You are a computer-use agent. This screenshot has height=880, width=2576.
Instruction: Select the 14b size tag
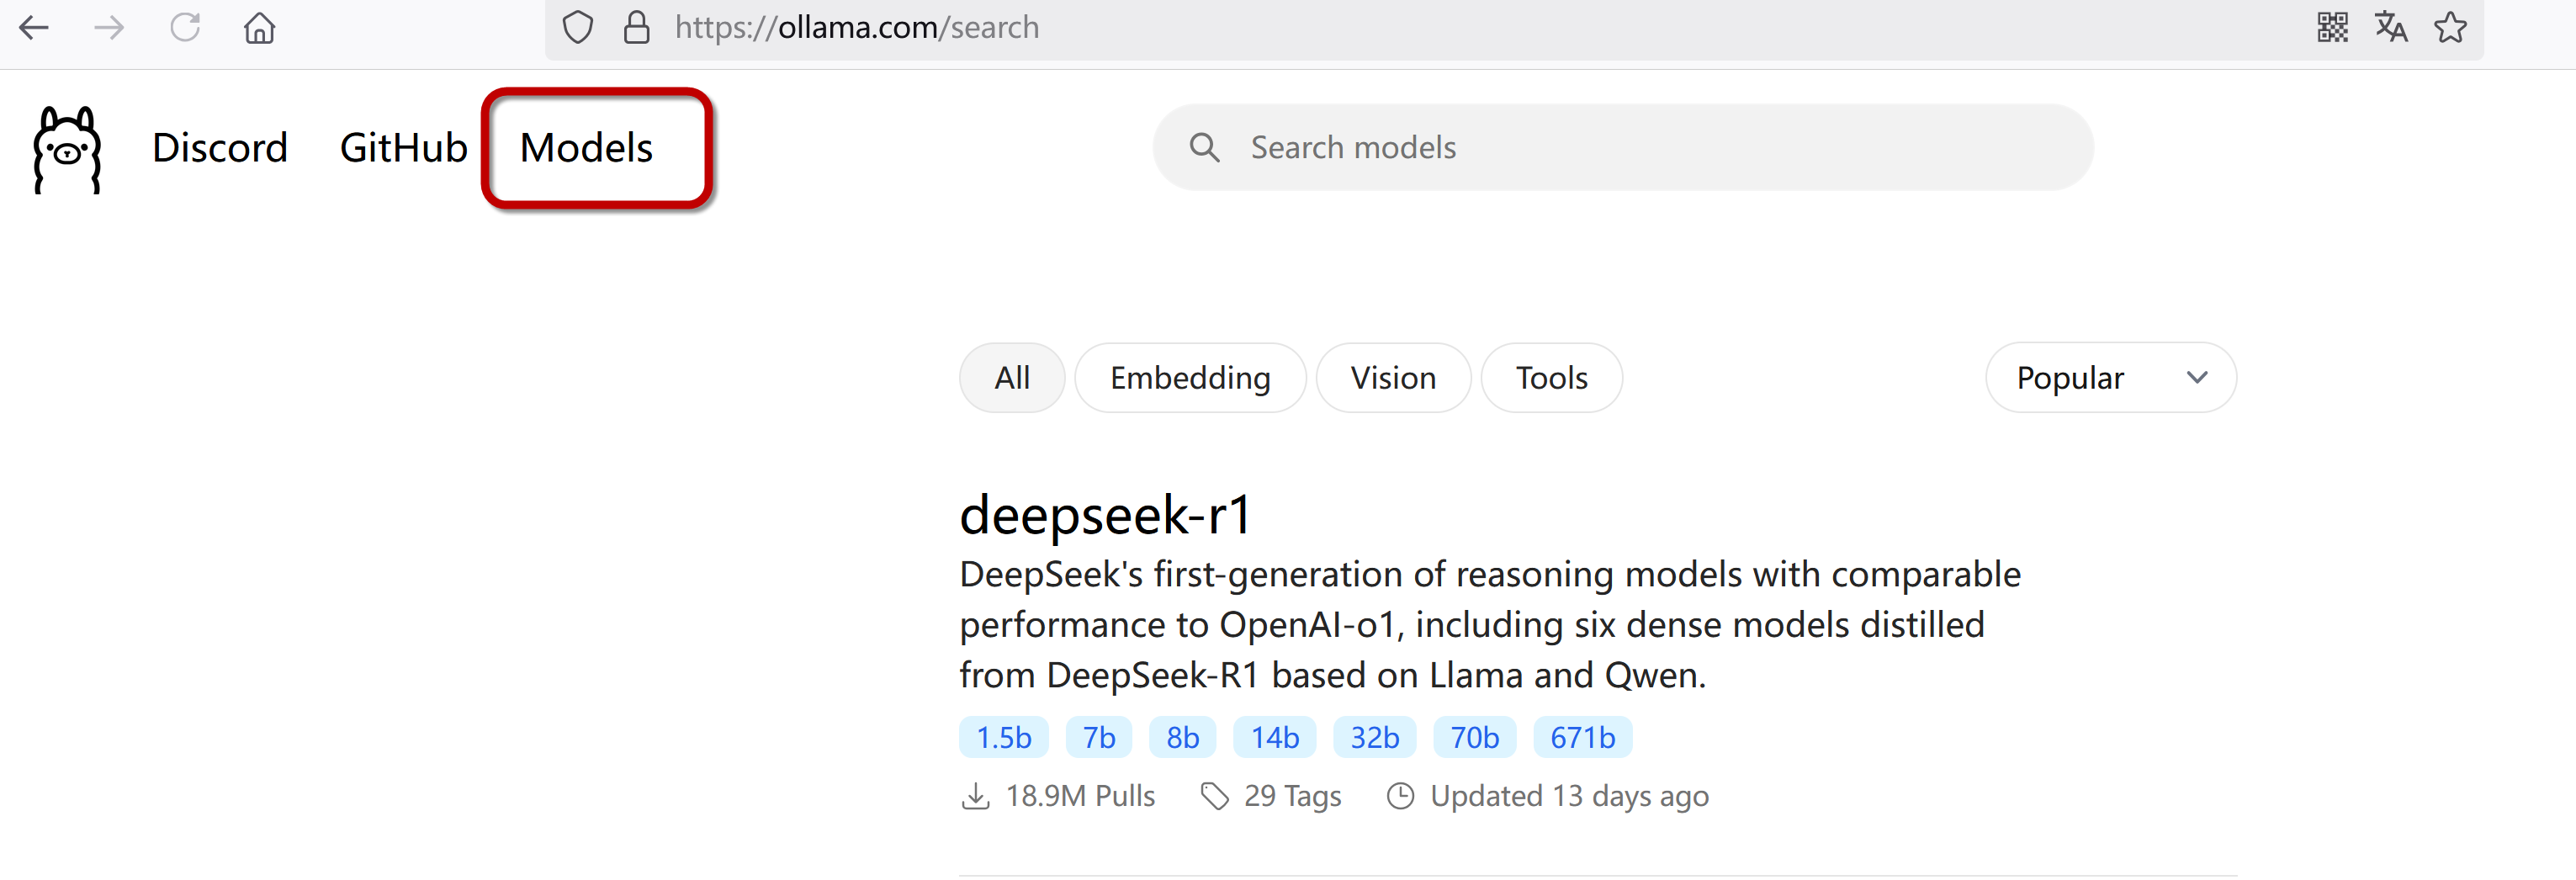pyautogui.click(x=1275, y=738)
